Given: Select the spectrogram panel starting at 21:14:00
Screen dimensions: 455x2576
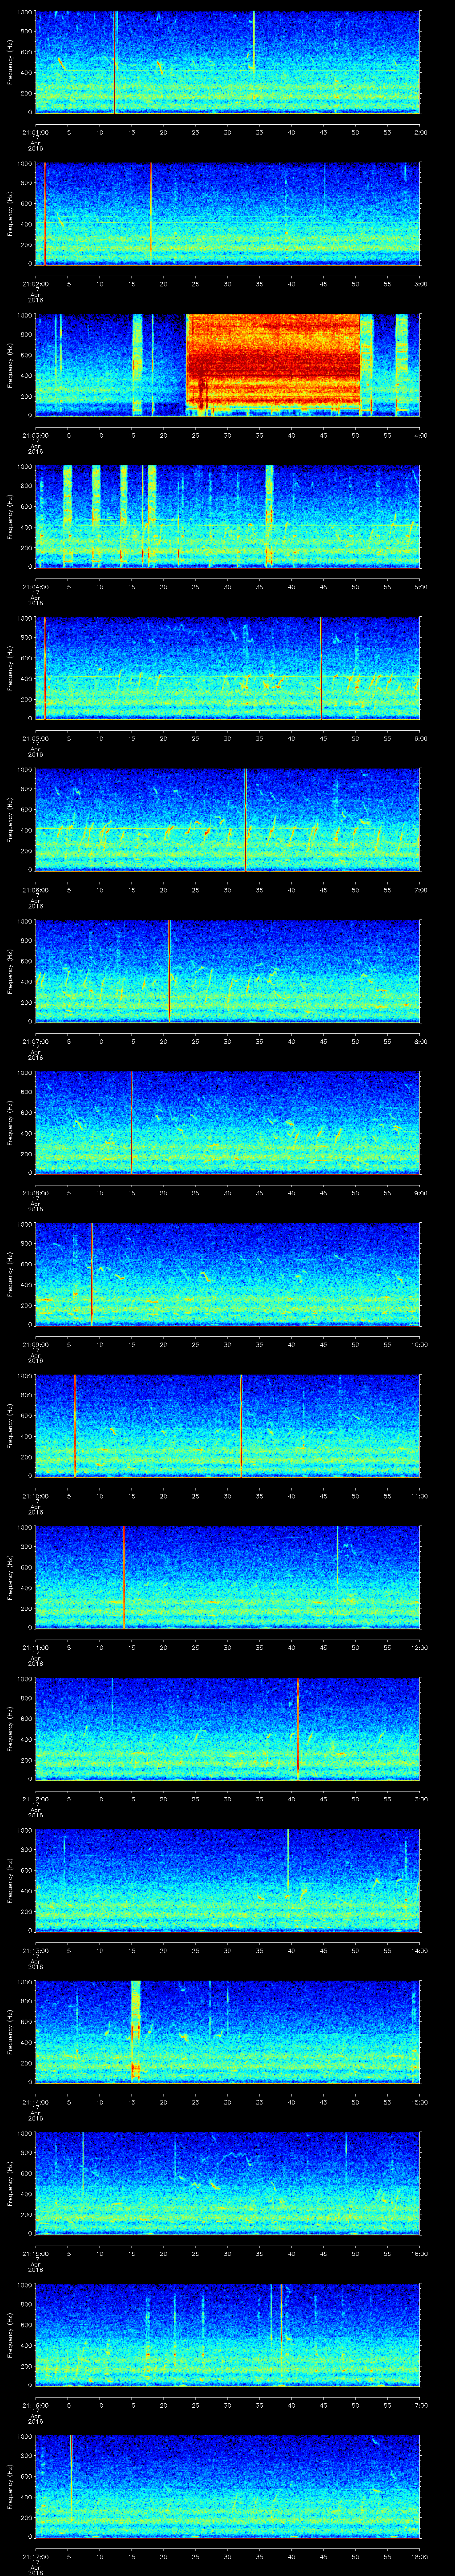Looking at the screenshot, I should click(x=228, y=2032).
